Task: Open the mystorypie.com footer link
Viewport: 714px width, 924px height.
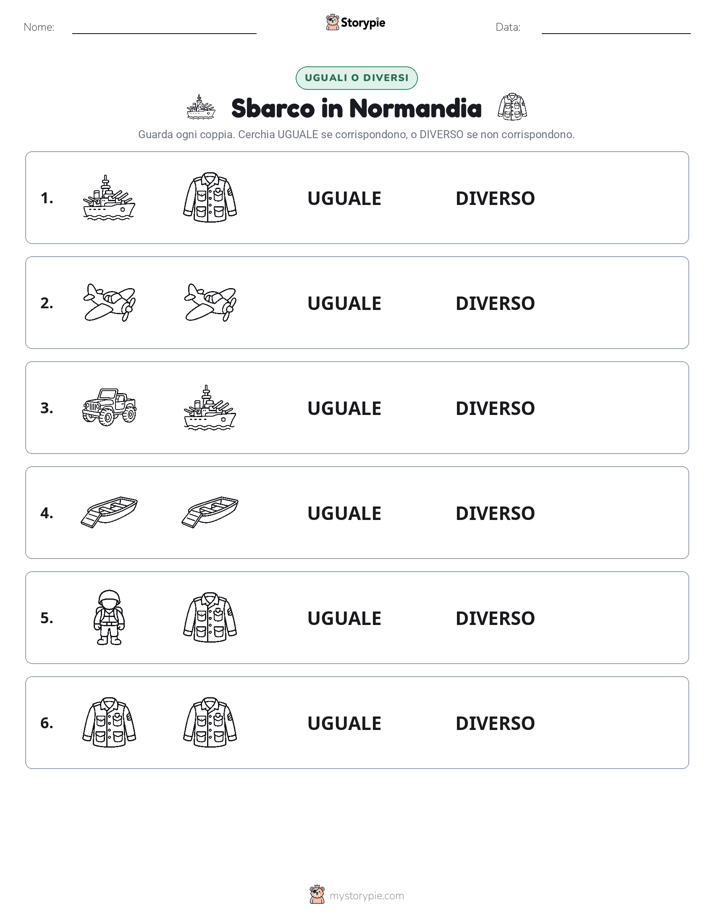Action: click(x=366, y=896)
